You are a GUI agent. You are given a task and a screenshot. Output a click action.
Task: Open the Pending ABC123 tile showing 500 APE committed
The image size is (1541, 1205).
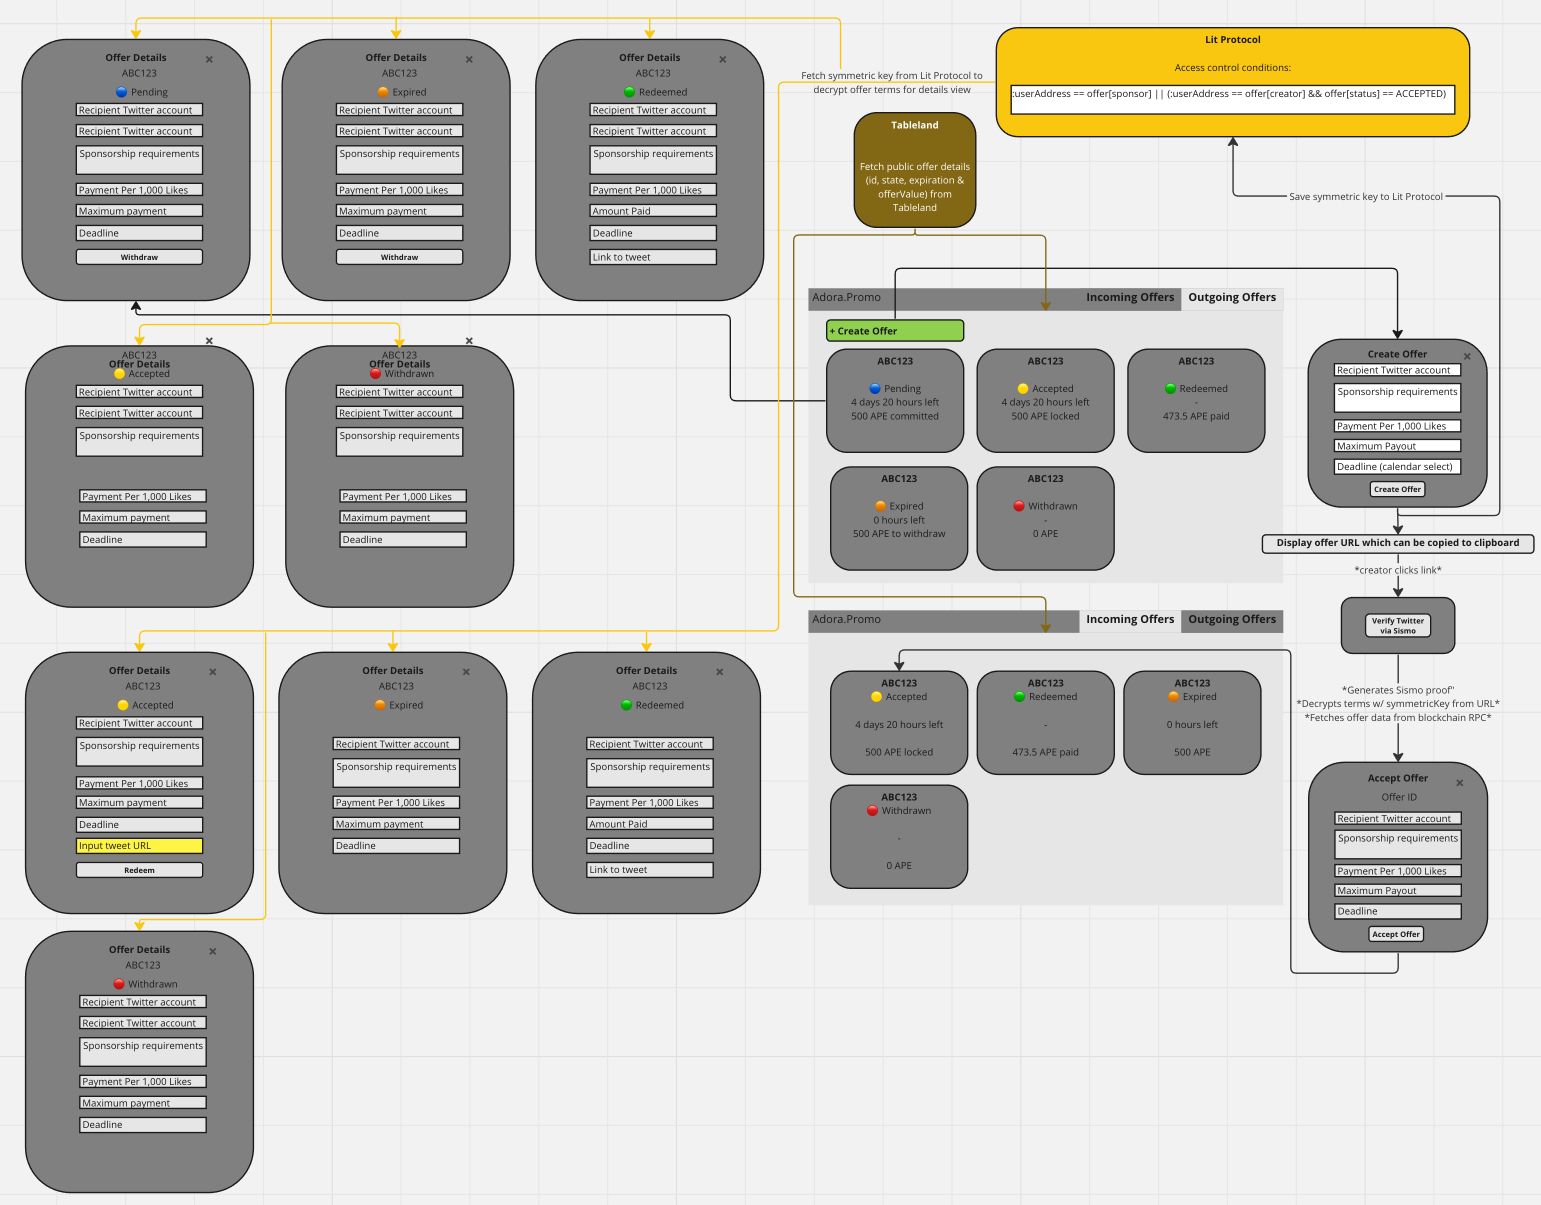(895, 400)
